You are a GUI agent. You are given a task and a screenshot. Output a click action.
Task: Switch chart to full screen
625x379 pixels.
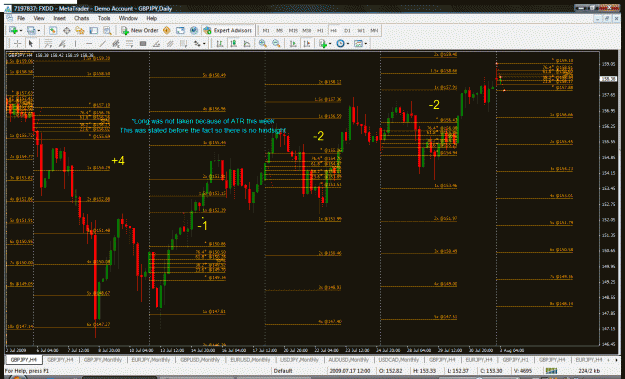pyautogui.click(x=180, y=30)
